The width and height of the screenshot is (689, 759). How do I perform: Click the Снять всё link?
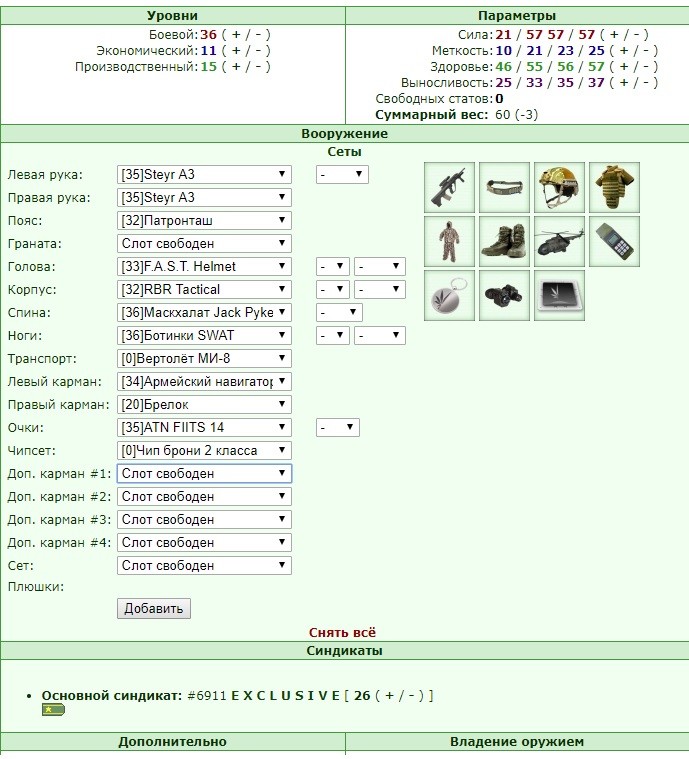[x=342, y=633]
